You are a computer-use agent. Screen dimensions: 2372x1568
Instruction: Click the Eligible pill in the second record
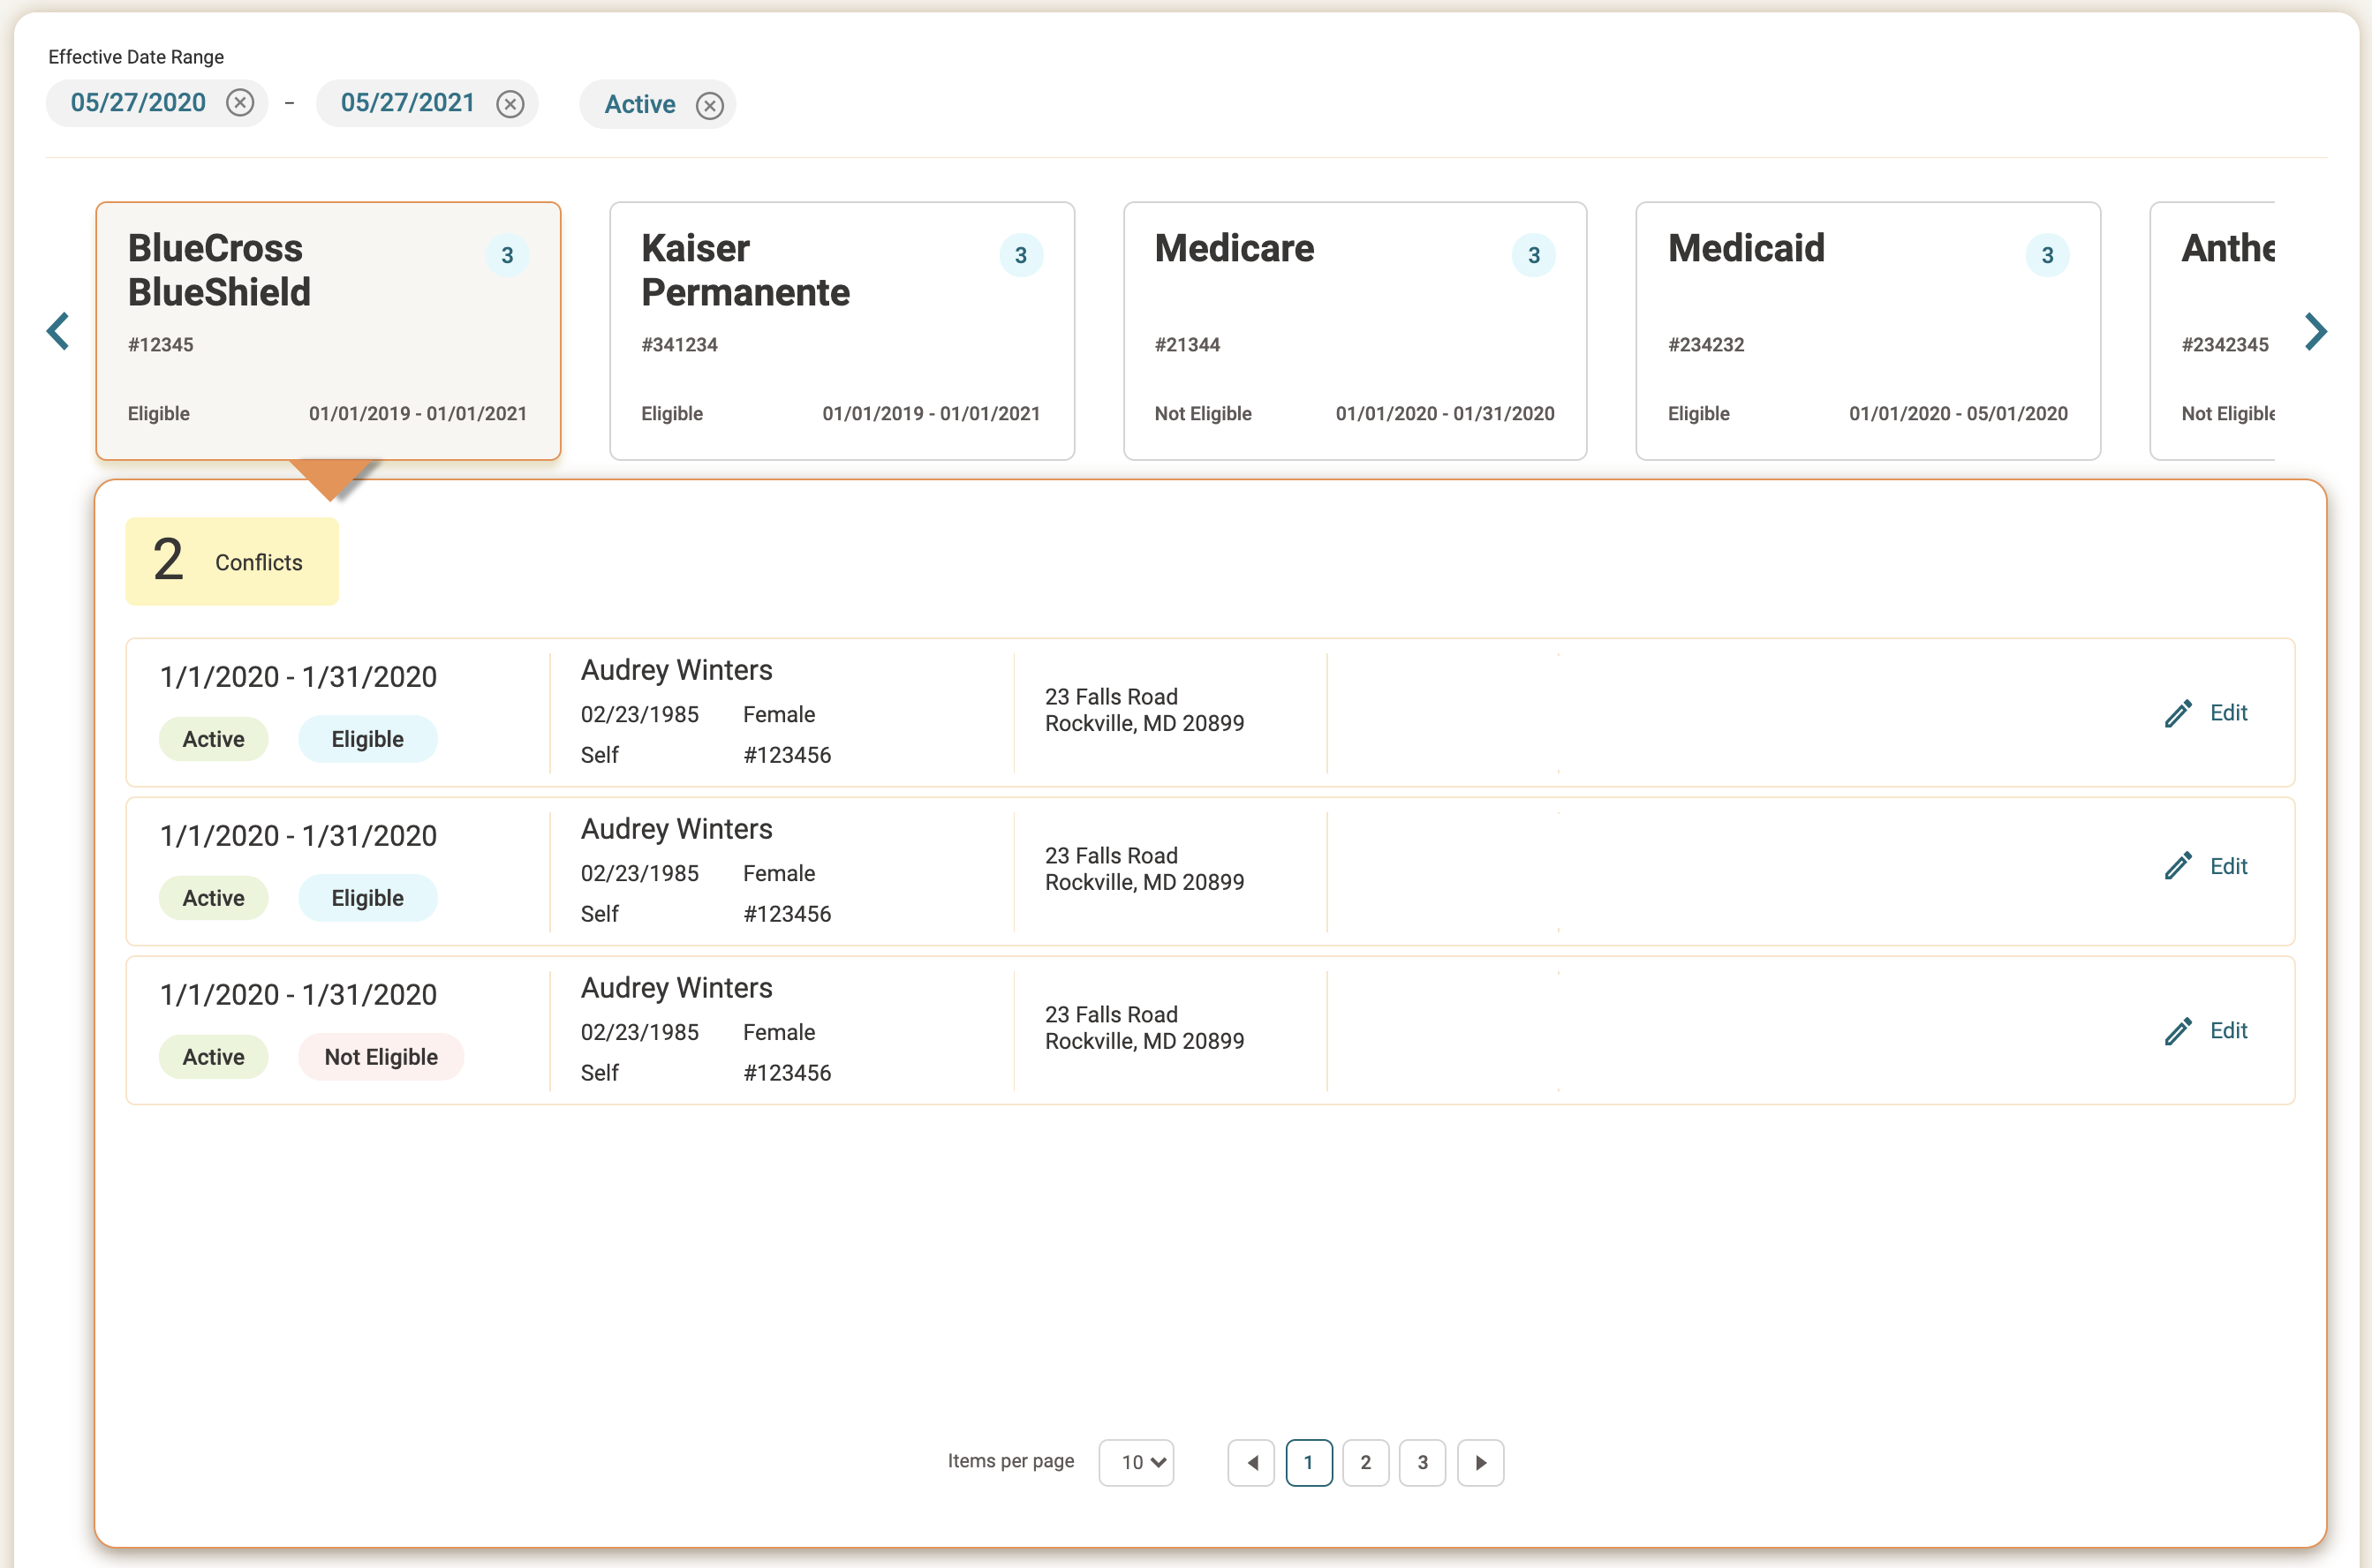tap(367, 898)
